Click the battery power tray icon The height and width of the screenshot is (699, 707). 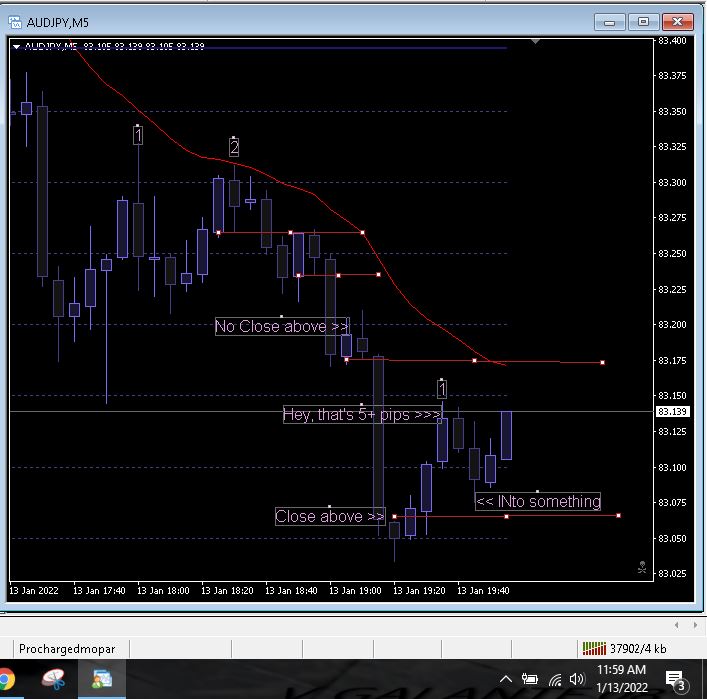(x=530, y=679)
